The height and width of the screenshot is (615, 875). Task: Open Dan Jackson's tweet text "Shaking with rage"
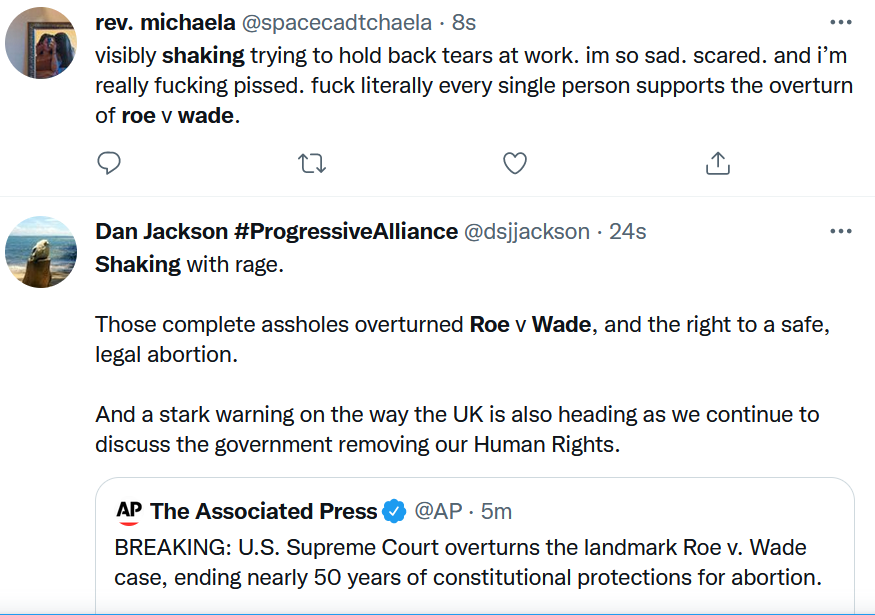[x=189, y=265]
